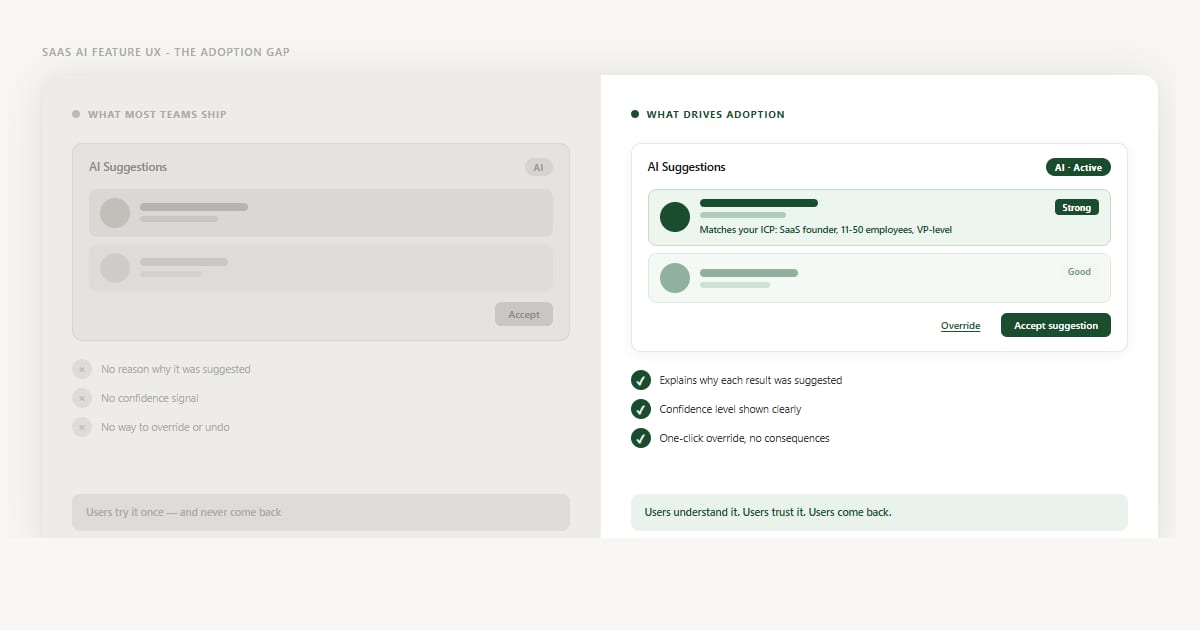Click the Accept suggestion button
Image resolution: width=1200 pixels, height=630 pixels.
(1056, 325)
